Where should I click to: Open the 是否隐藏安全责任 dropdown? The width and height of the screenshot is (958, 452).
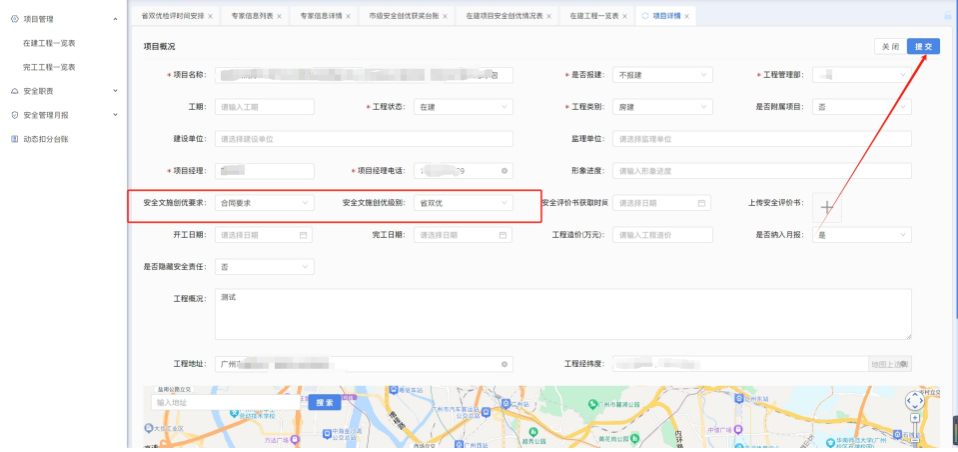pyautogui.click(x=264, y=267)
